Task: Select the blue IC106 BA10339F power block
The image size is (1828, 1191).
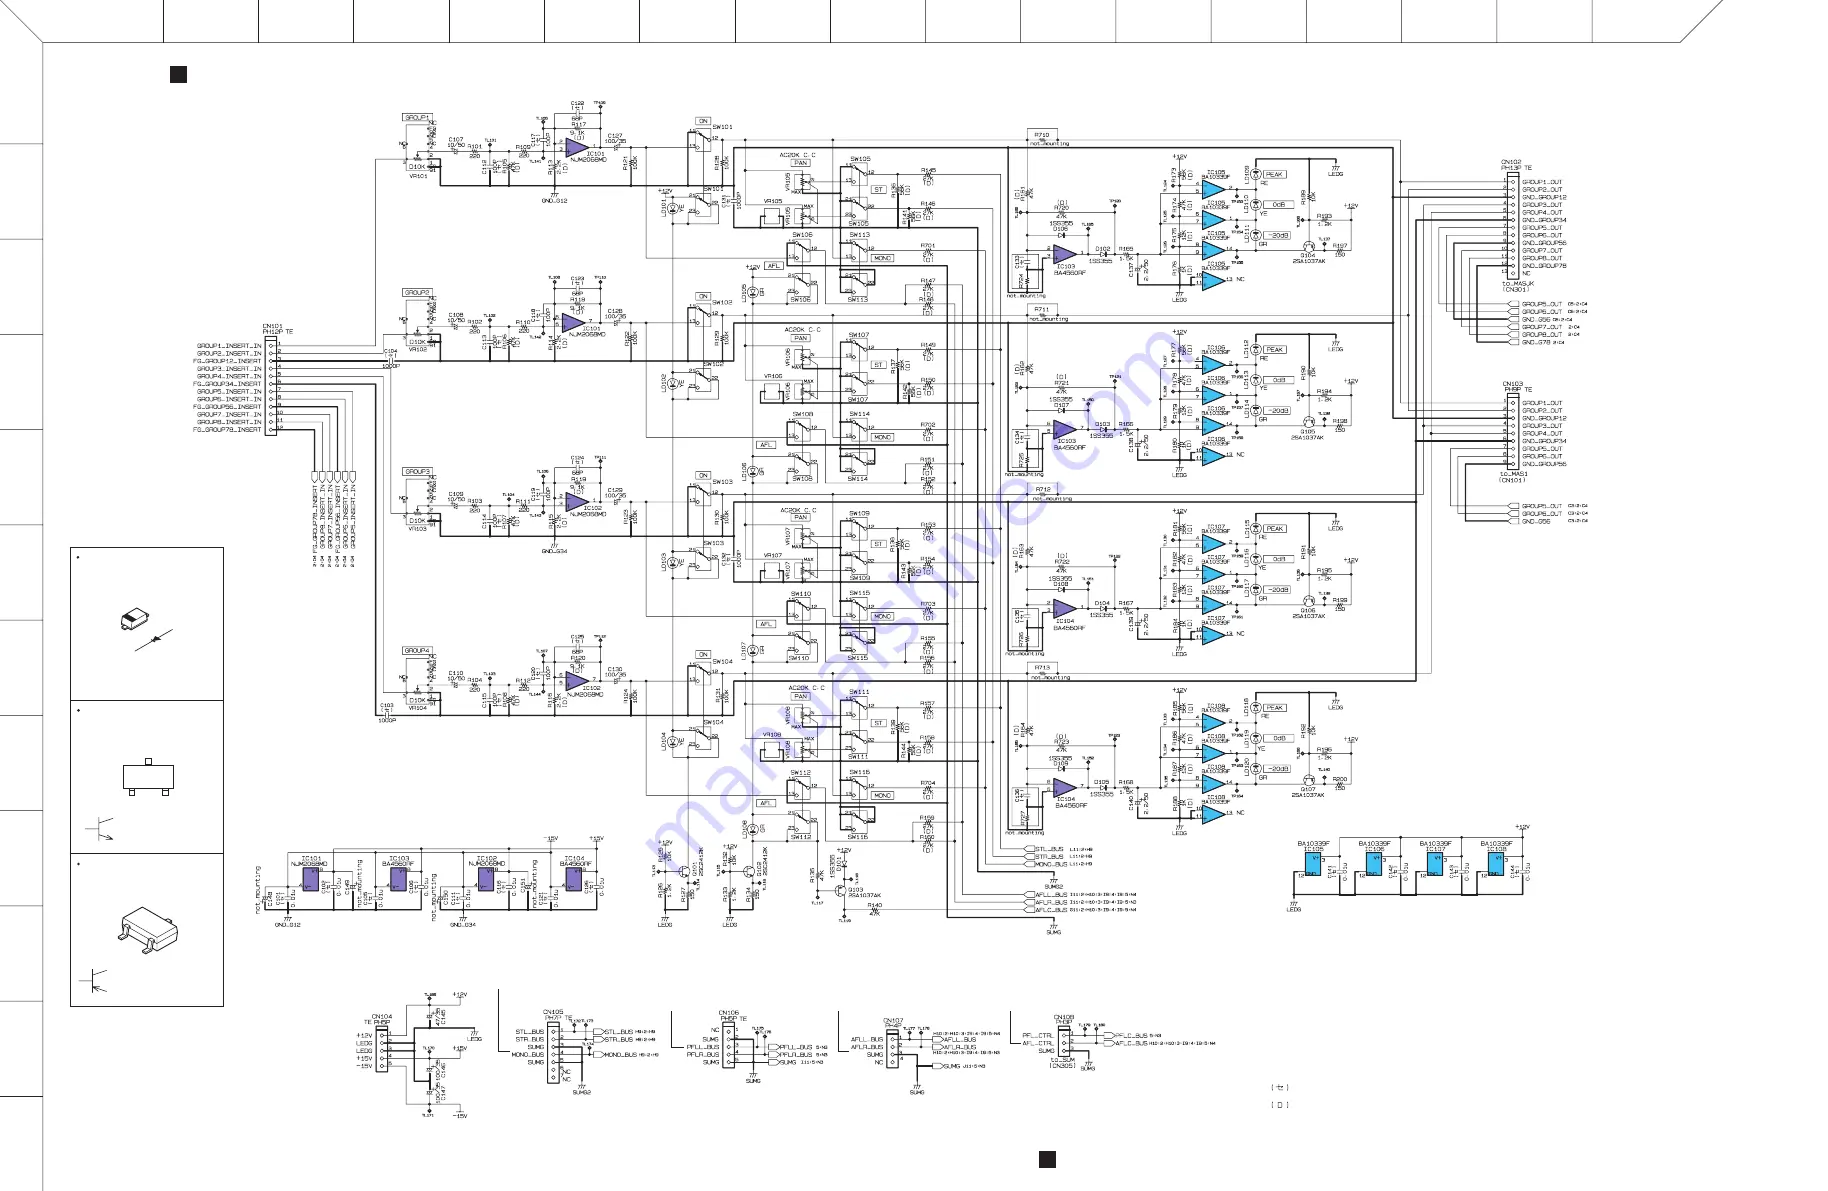Action: click(x=1374, y=862)
